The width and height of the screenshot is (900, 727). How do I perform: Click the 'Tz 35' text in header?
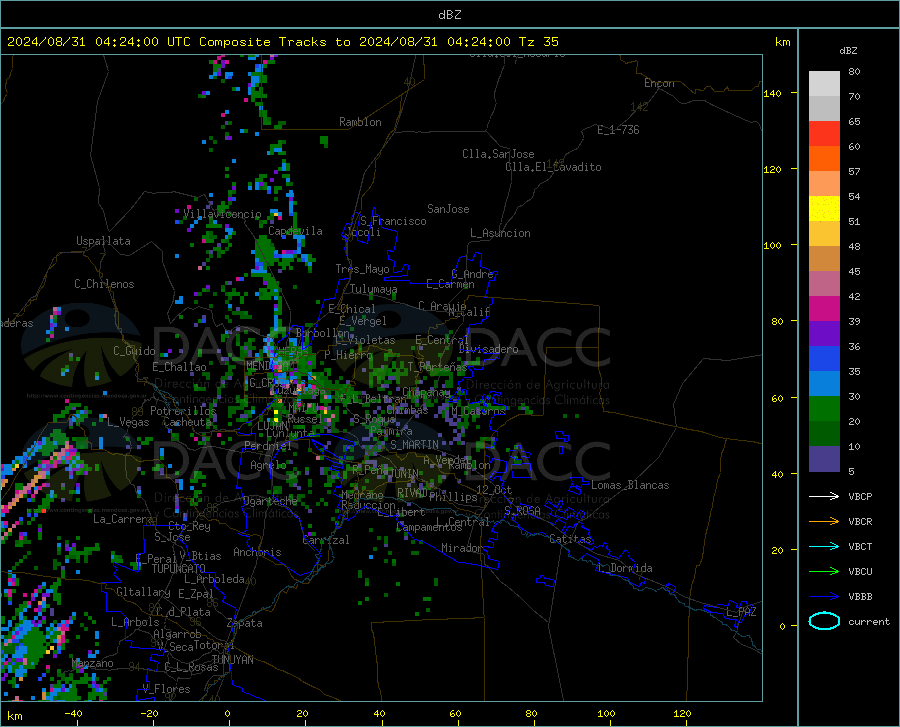(x=538, y=42)
